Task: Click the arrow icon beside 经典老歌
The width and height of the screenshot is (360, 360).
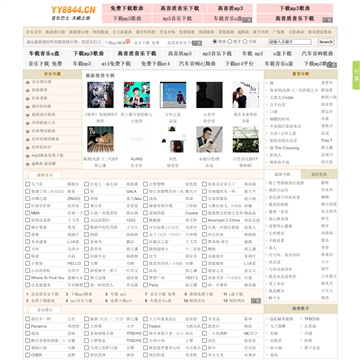Action: [28, 98]
